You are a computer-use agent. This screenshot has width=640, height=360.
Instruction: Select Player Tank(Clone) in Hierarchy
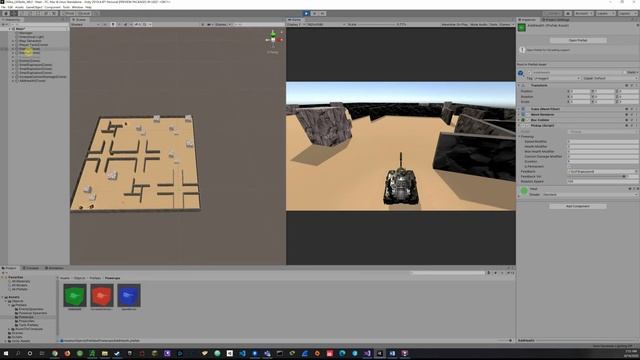33,45
